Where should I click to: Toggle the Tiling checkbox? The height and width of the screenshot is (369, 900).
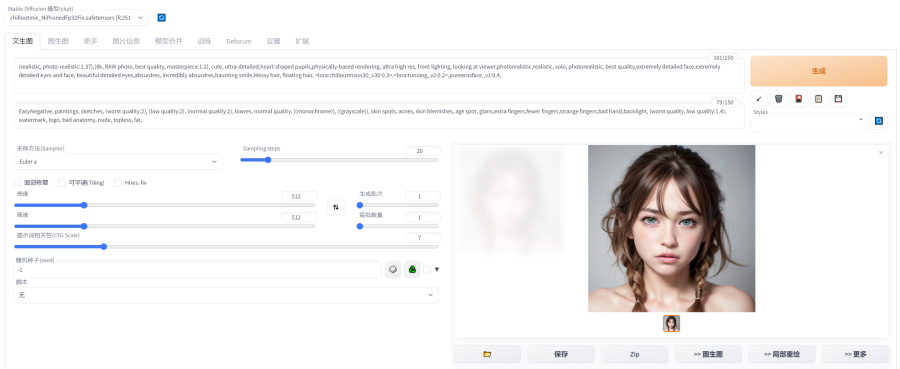click(x=62, y=182)
